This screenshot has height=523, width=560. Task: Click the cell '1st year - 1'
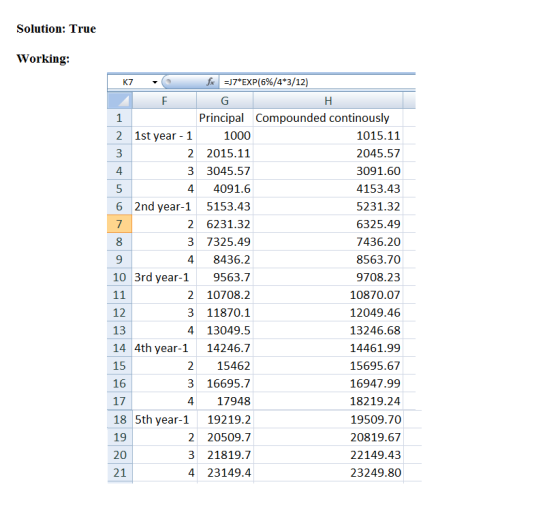coord(164,135)
